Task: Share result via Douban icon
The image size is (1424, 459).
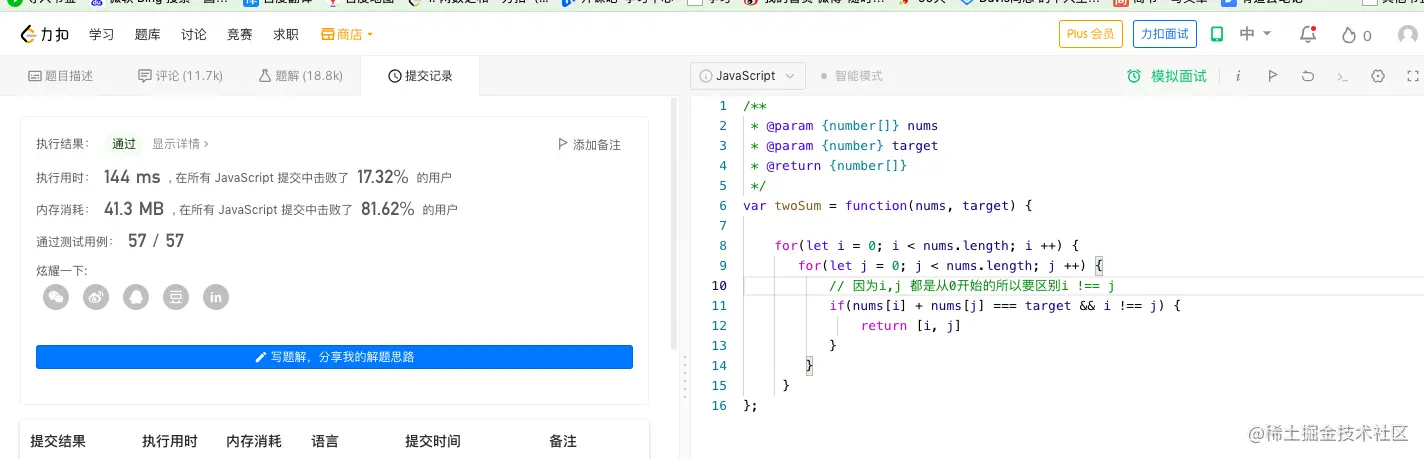Action: 176,297
